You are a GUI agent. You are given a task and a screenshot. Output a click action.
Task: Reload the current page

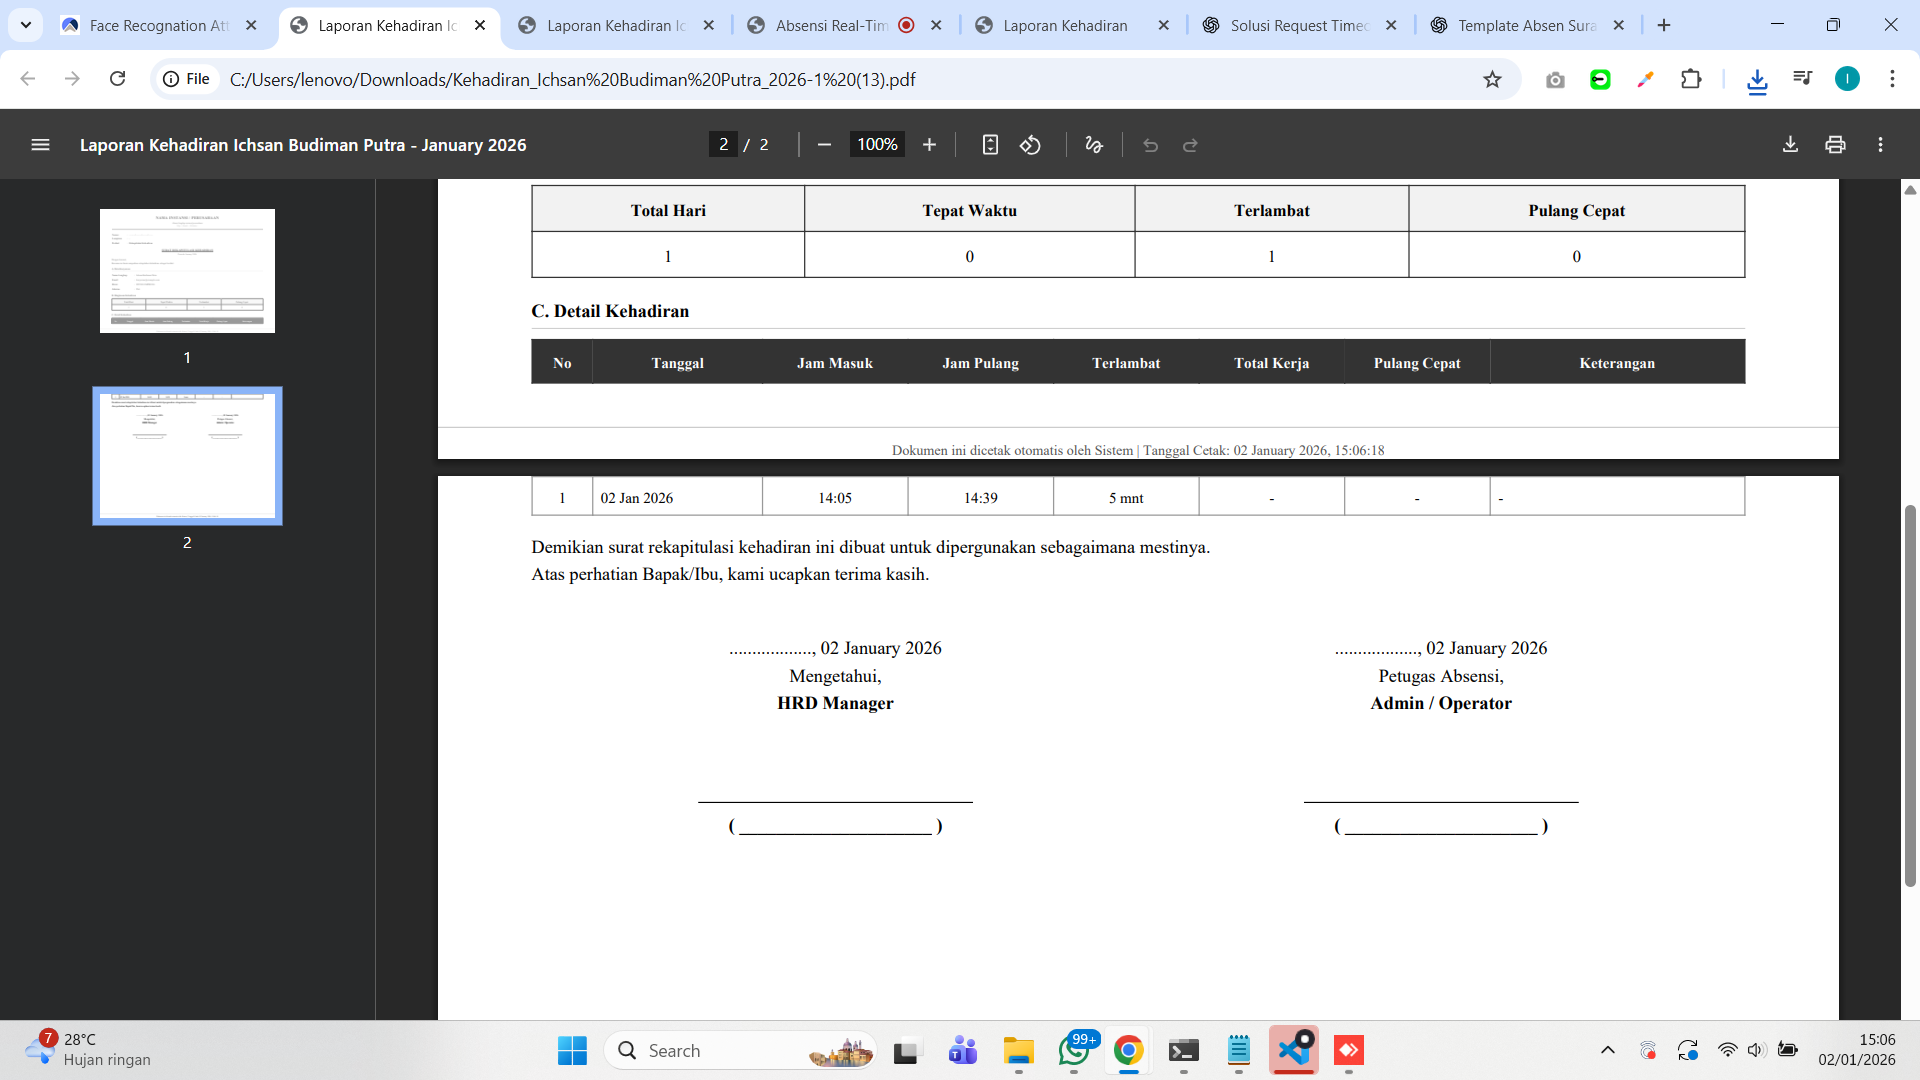tap(117, 79)
